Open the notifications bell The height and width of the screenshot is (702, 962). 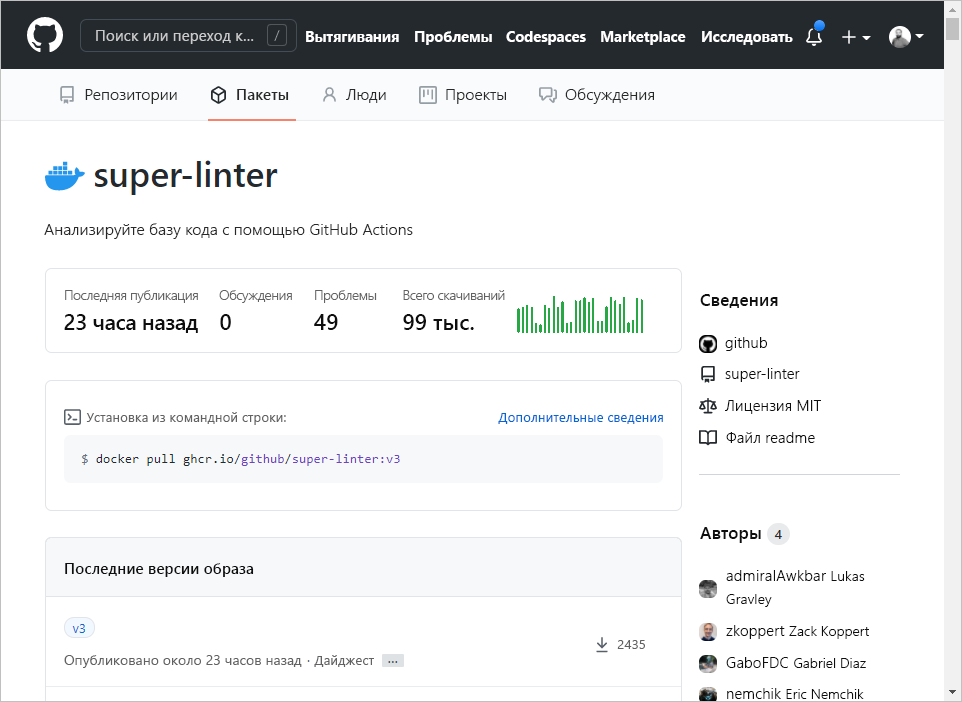[814, 36]
